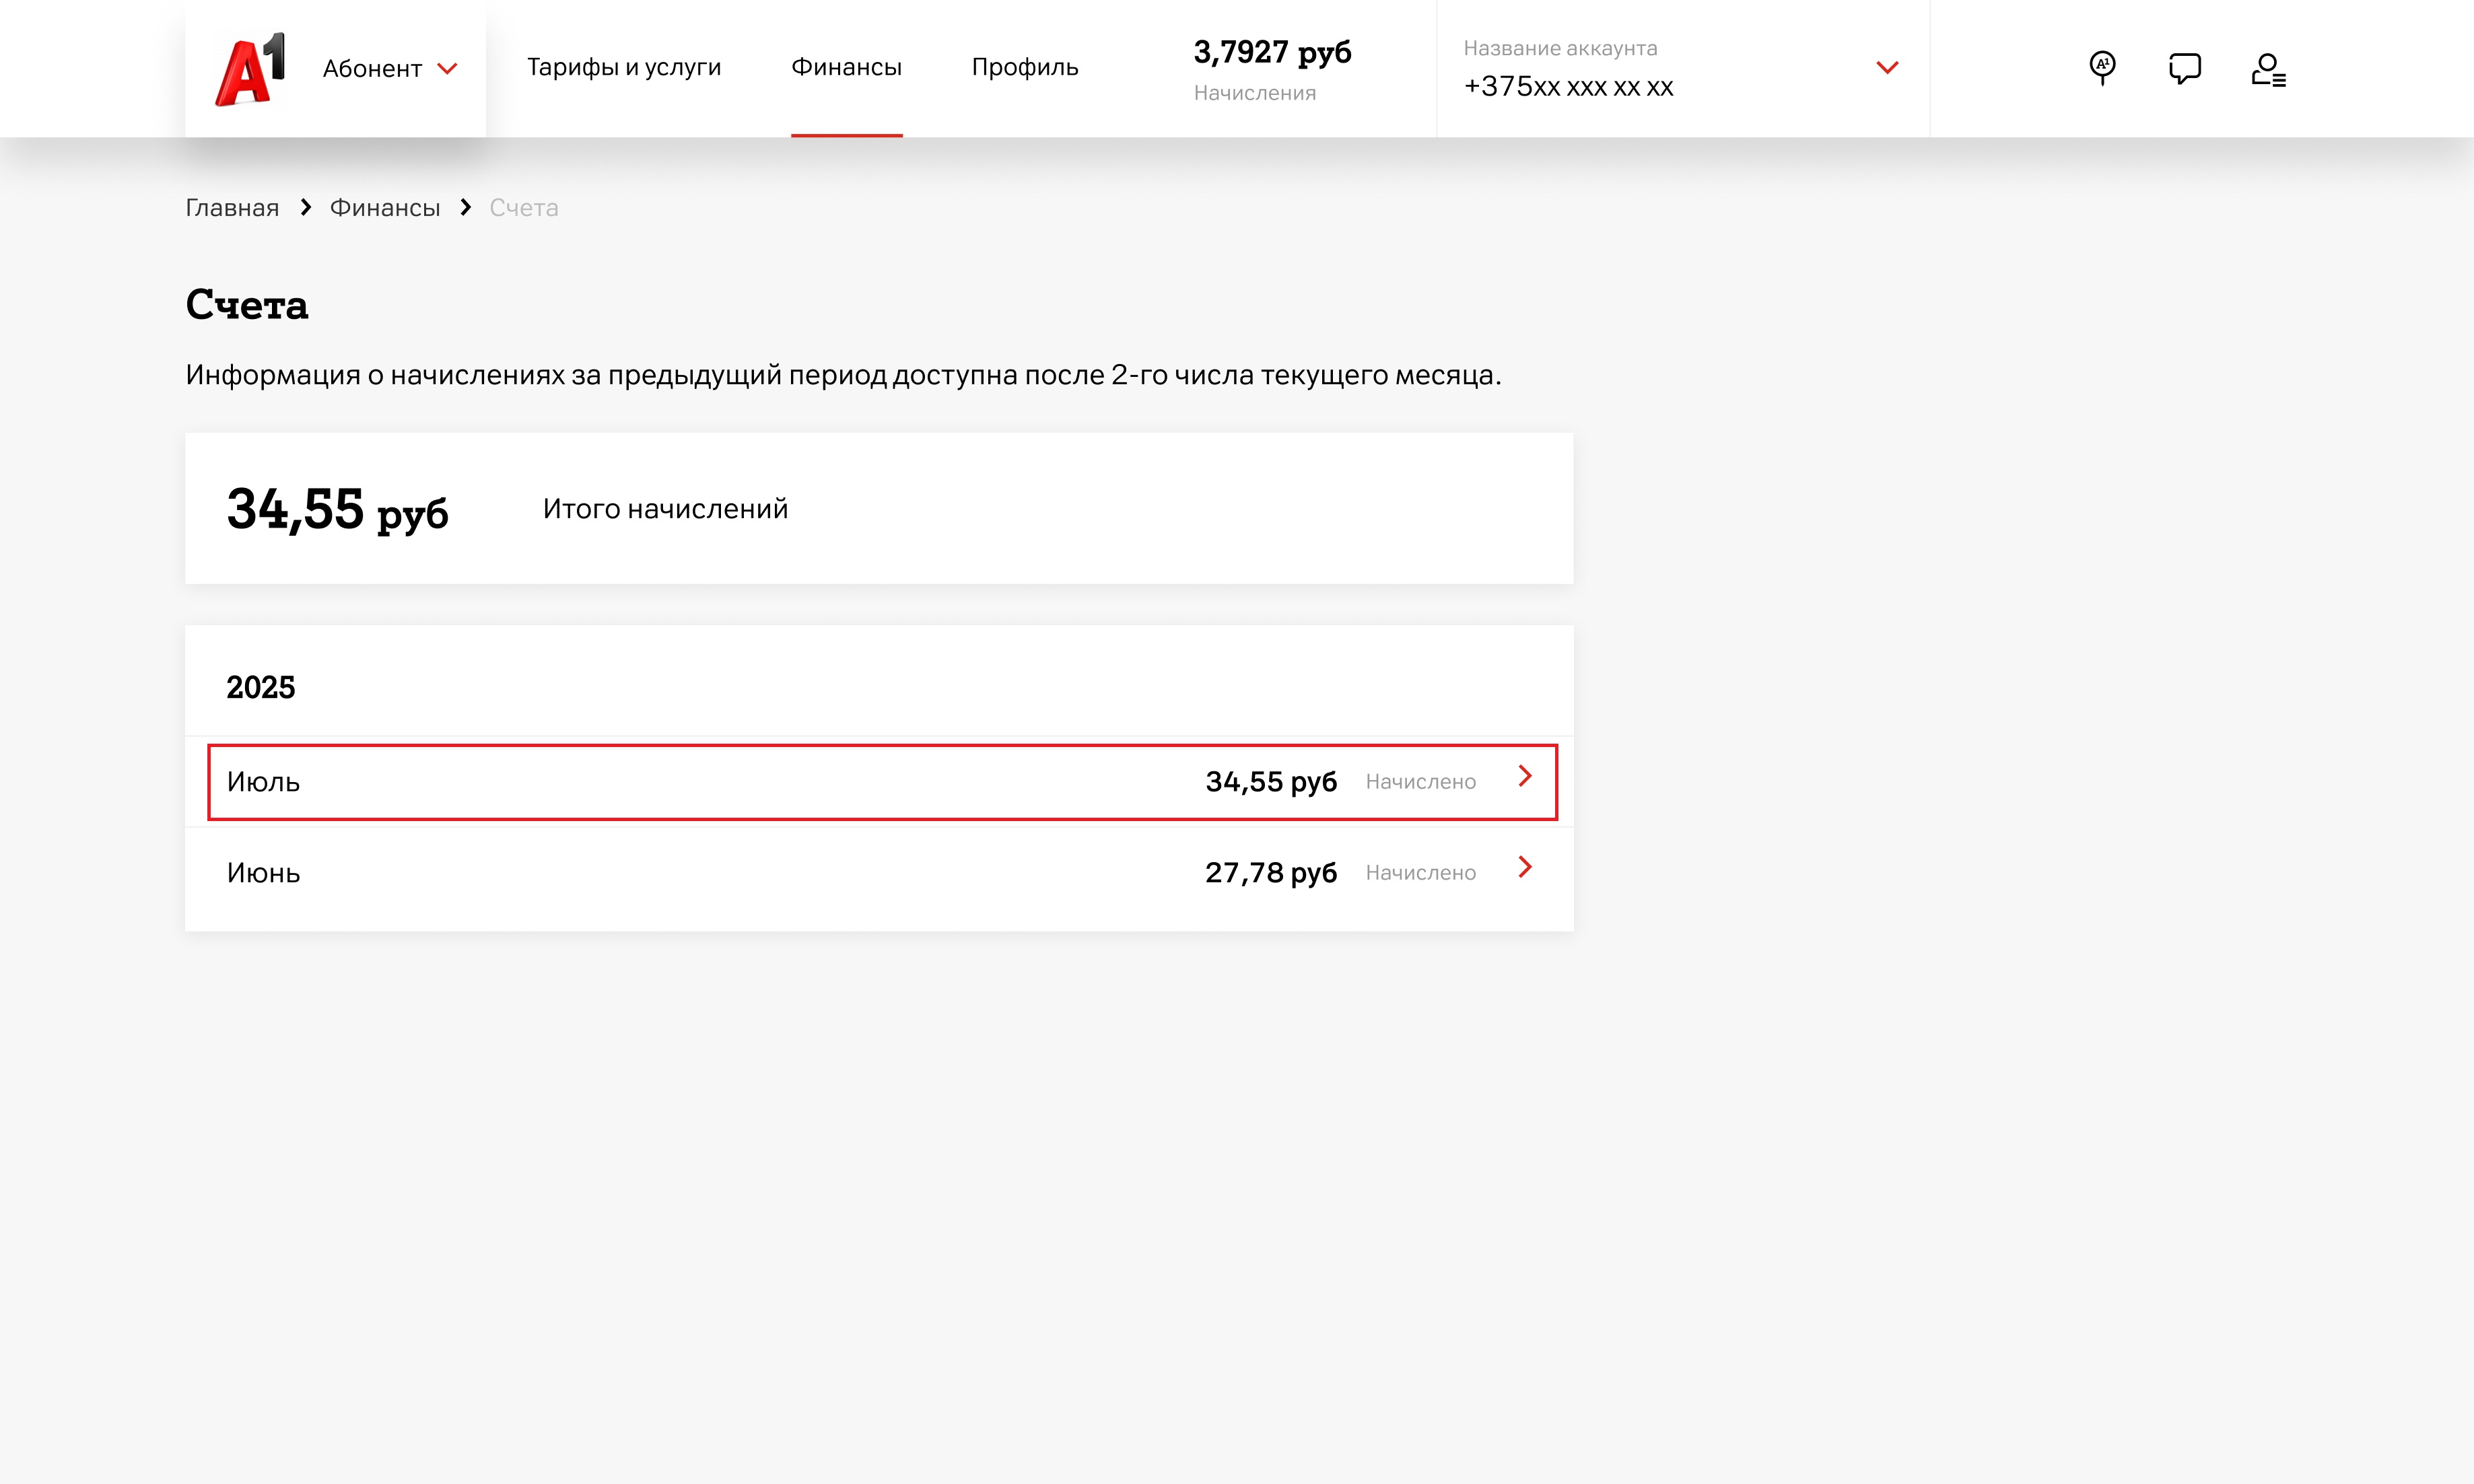The height and width of the screenshot is (1484, 2474).
Task: Open the Тарифы и услуги menu
Action: point(623,67)
